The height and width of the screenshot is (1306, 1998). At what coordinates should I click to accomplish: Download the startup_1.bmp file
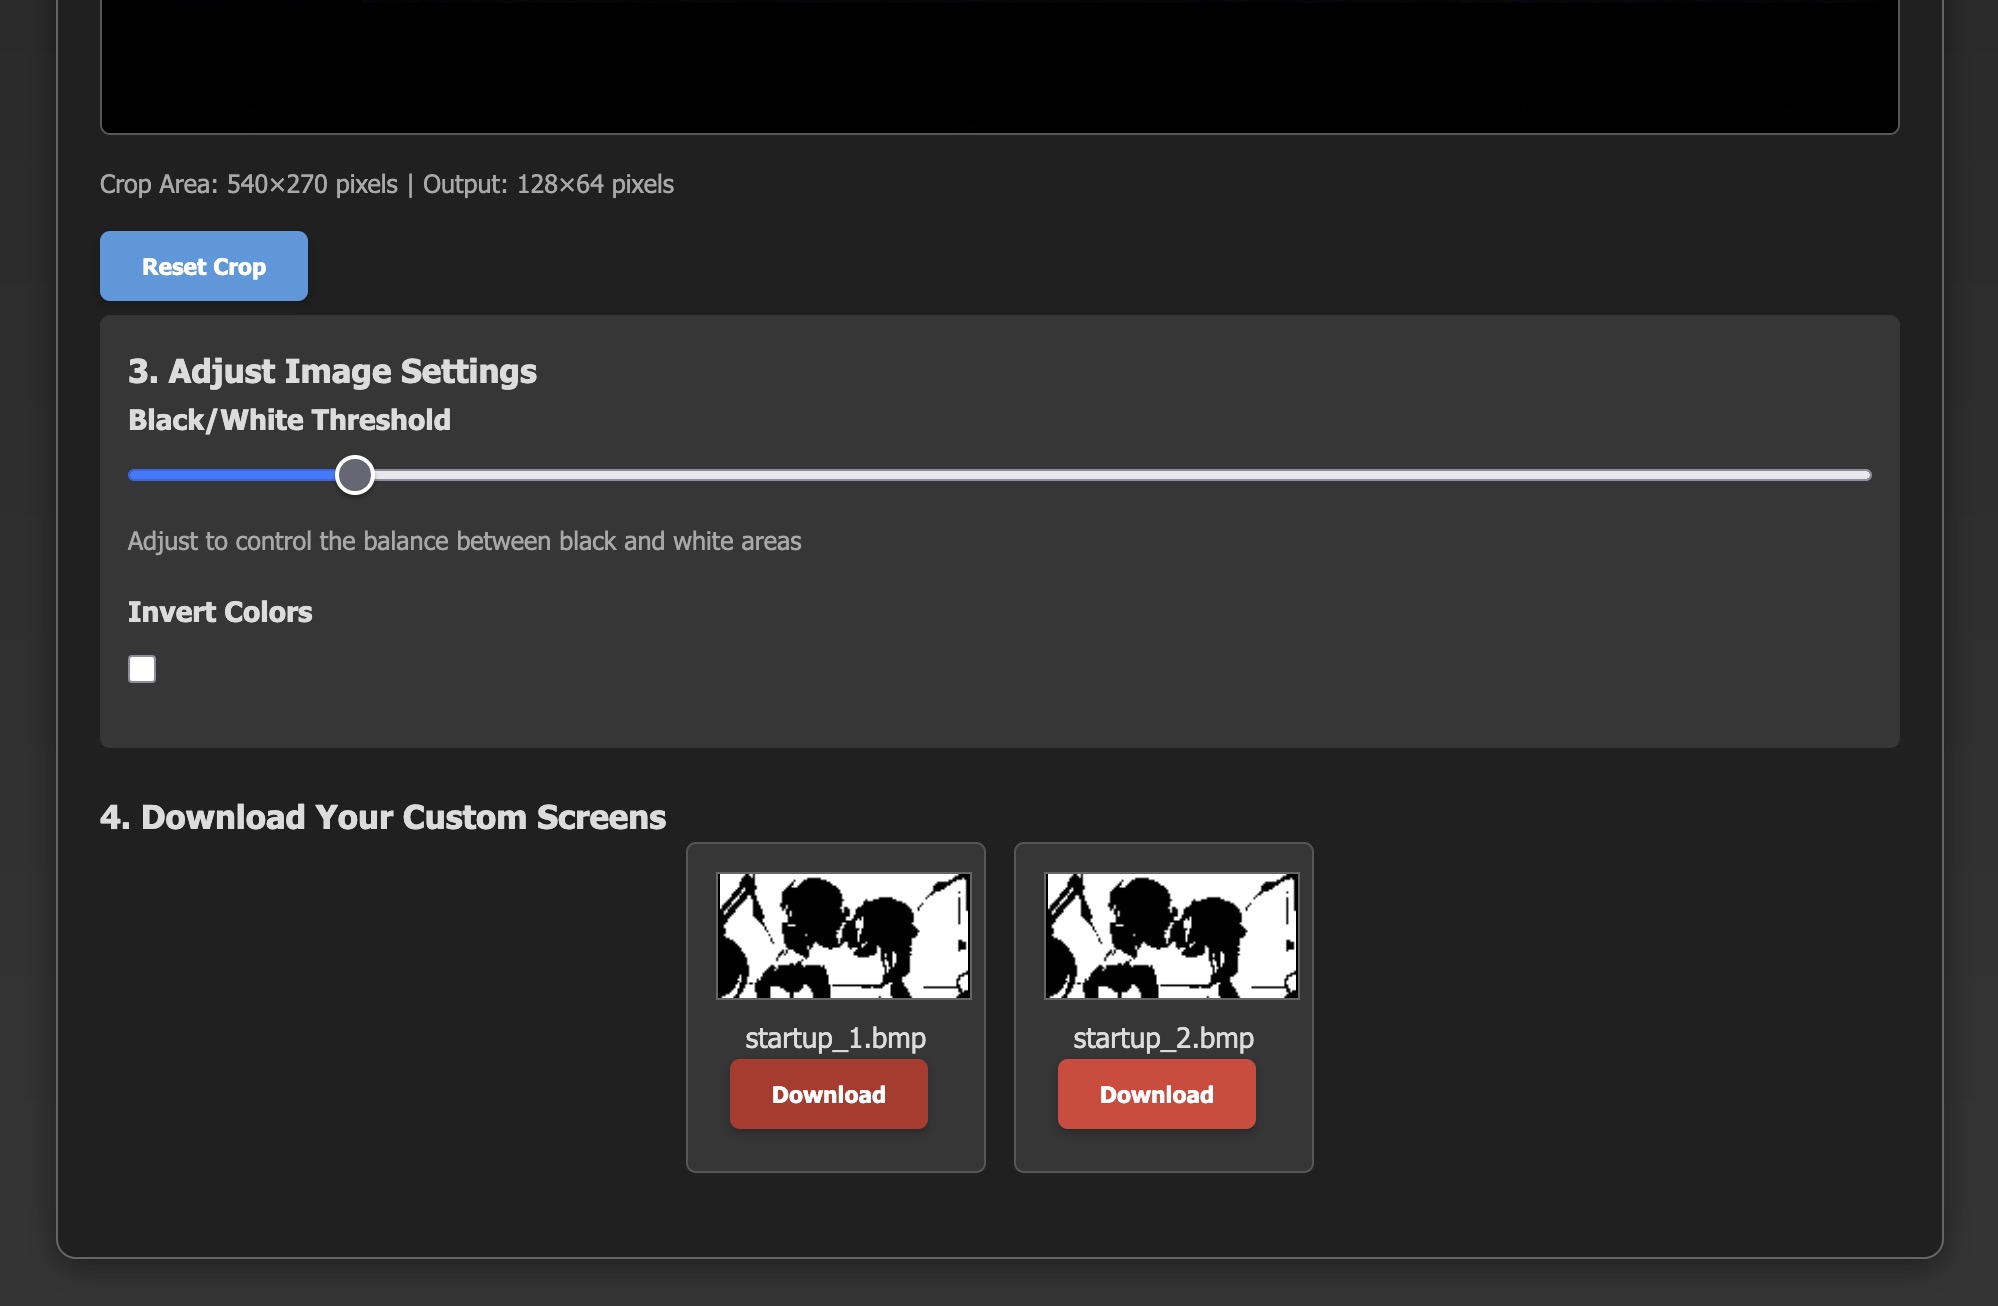pos(828,1094)
